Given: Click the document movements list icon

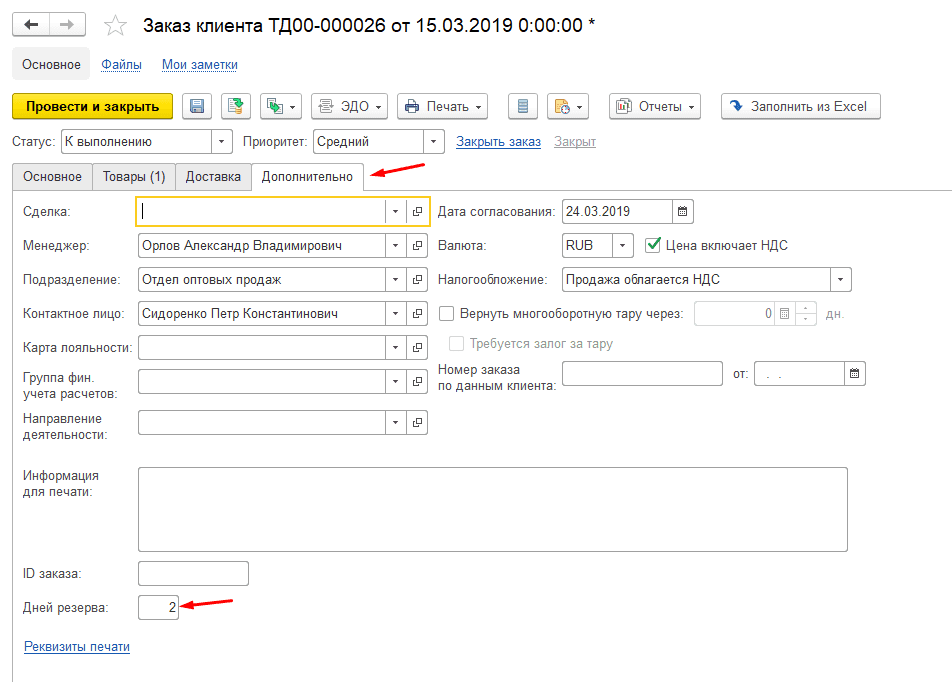Looking at the screenshot, I should [523, 106].
